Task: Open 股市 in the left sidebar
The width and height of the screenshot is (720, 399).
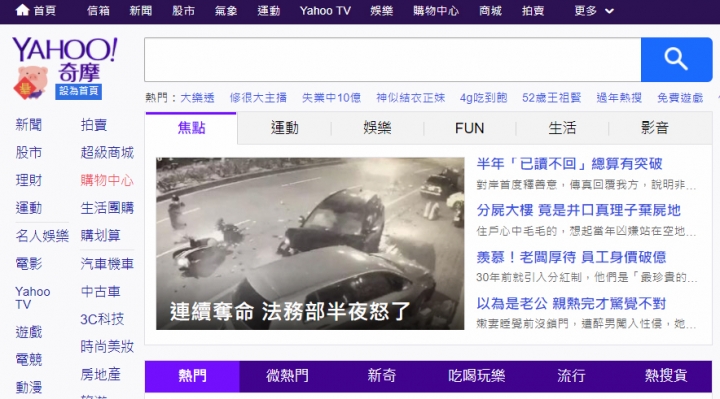Action: click(x=28, y=152)
